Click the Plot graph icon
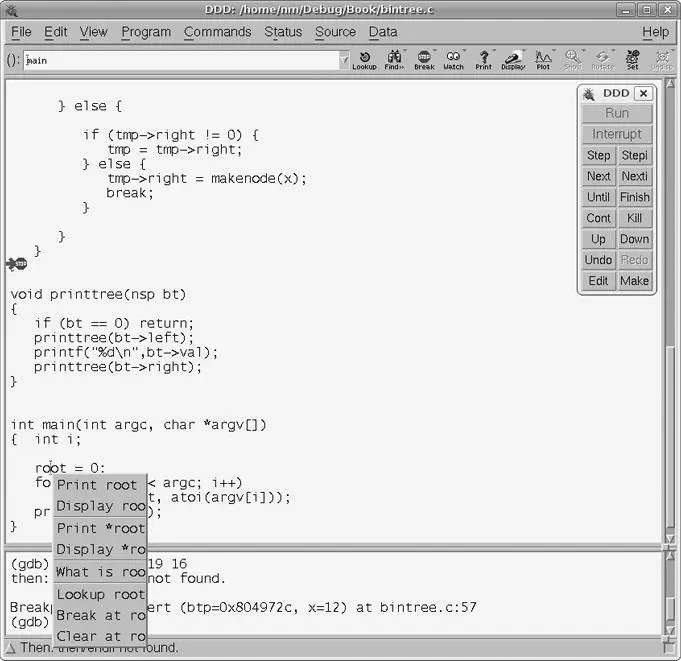 543,60
